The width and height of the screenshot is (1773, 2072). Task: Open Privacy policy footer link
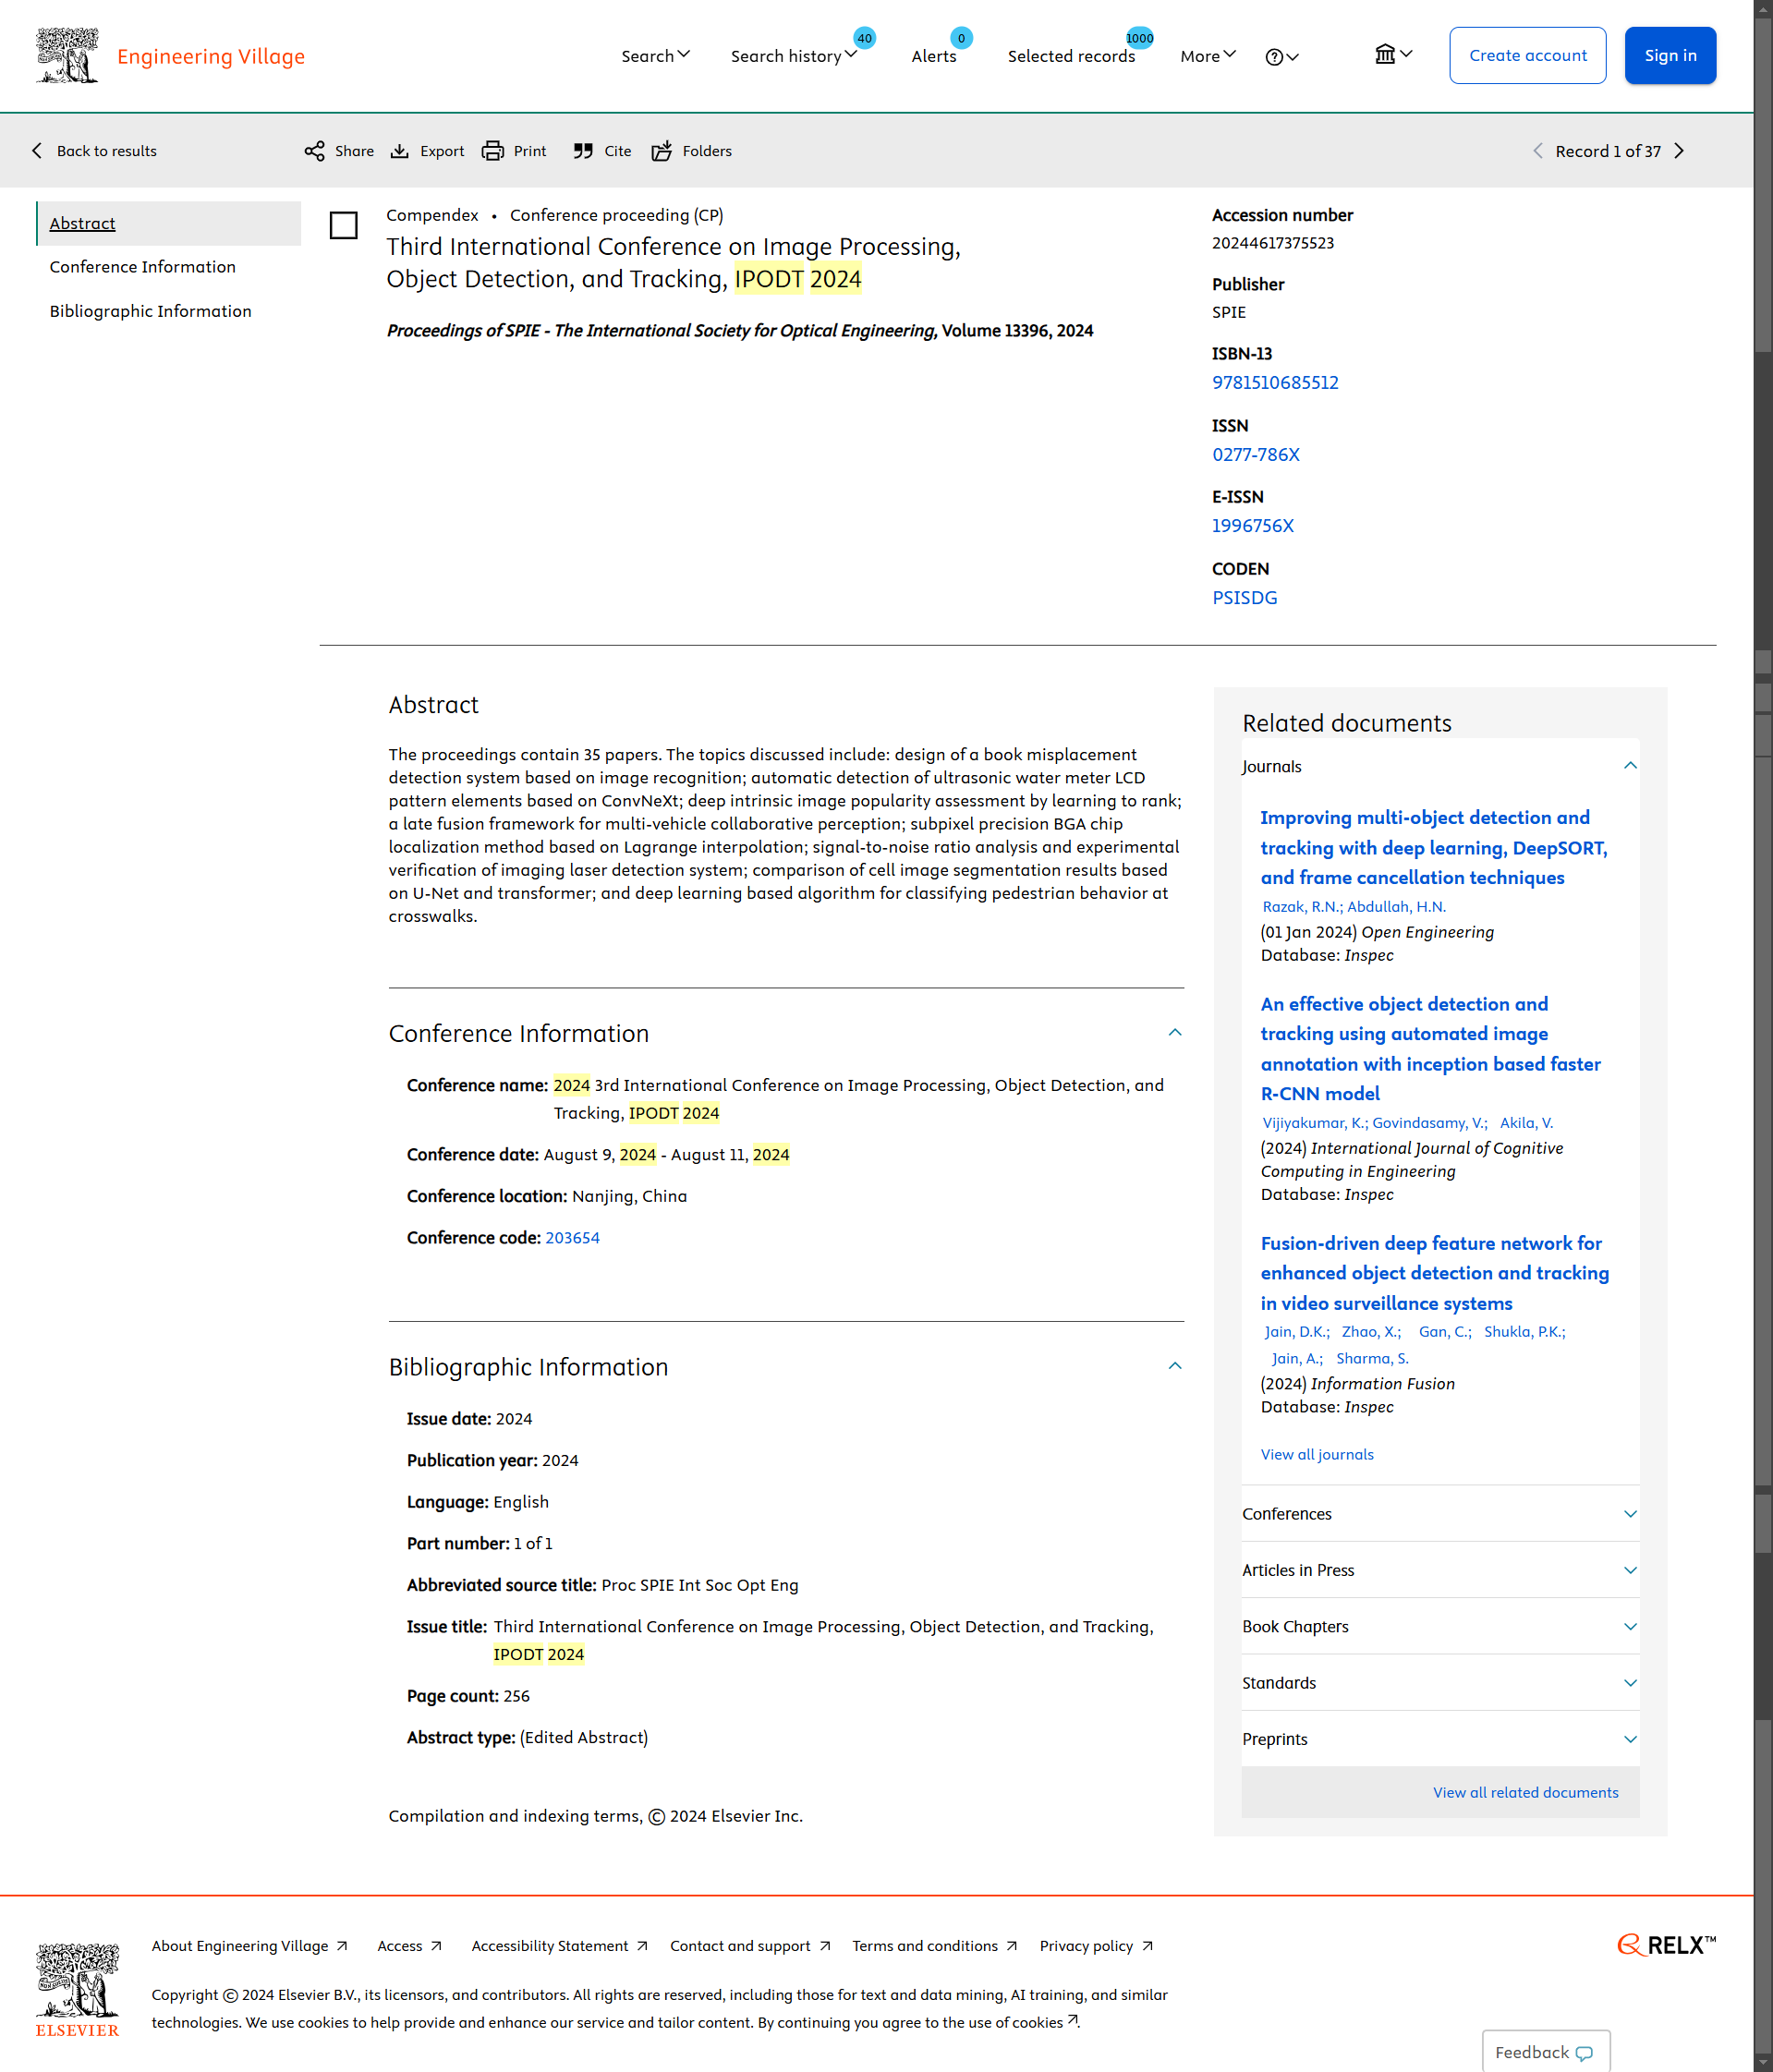click(1096, 1946)
